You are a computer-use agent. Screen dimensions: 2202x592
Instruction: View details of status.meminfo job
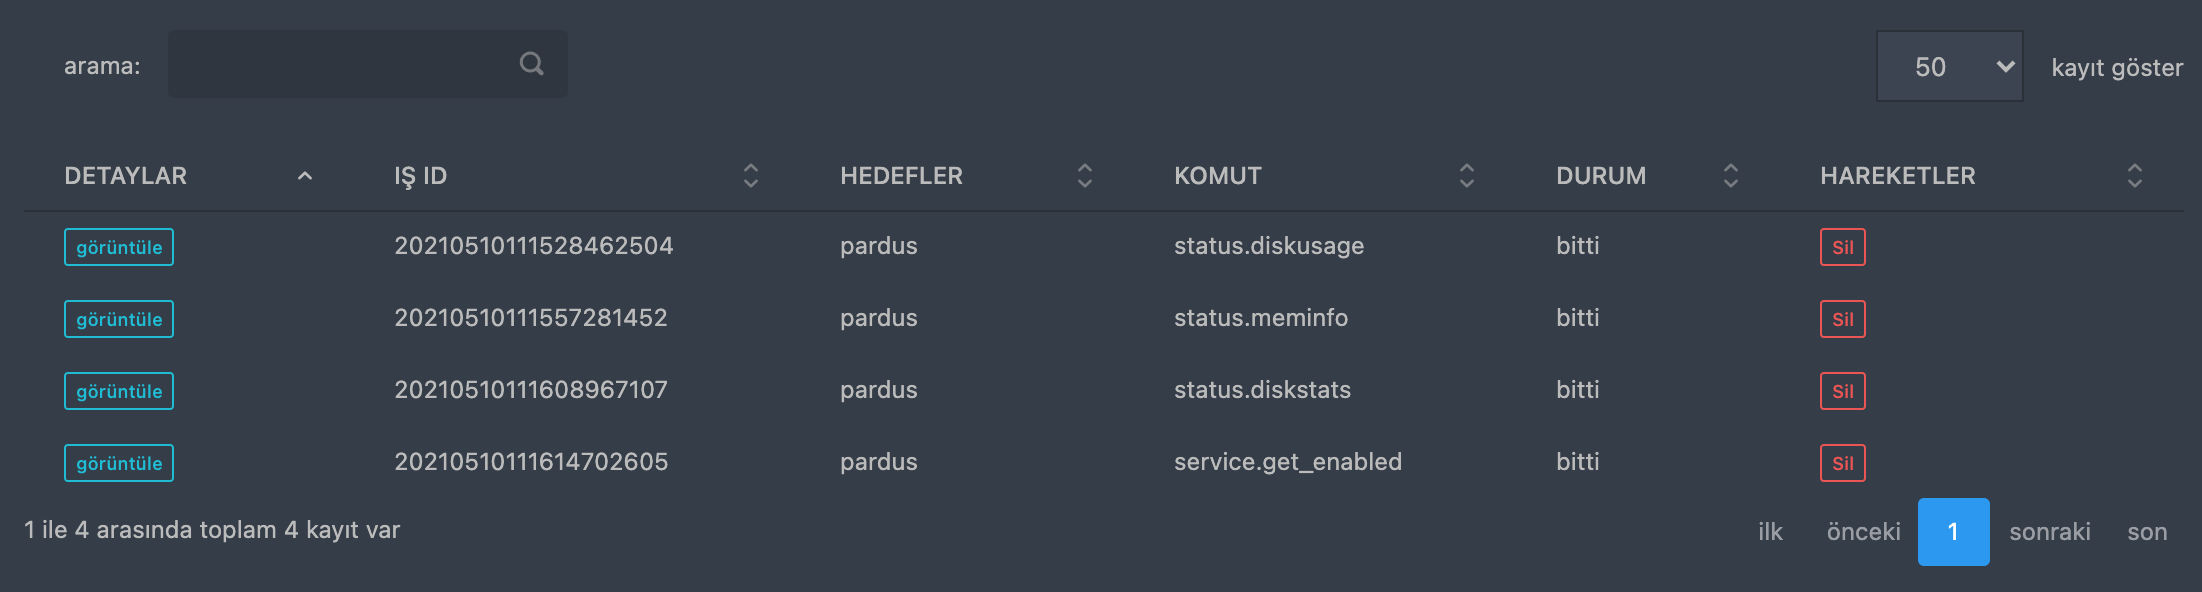(119, 319)
